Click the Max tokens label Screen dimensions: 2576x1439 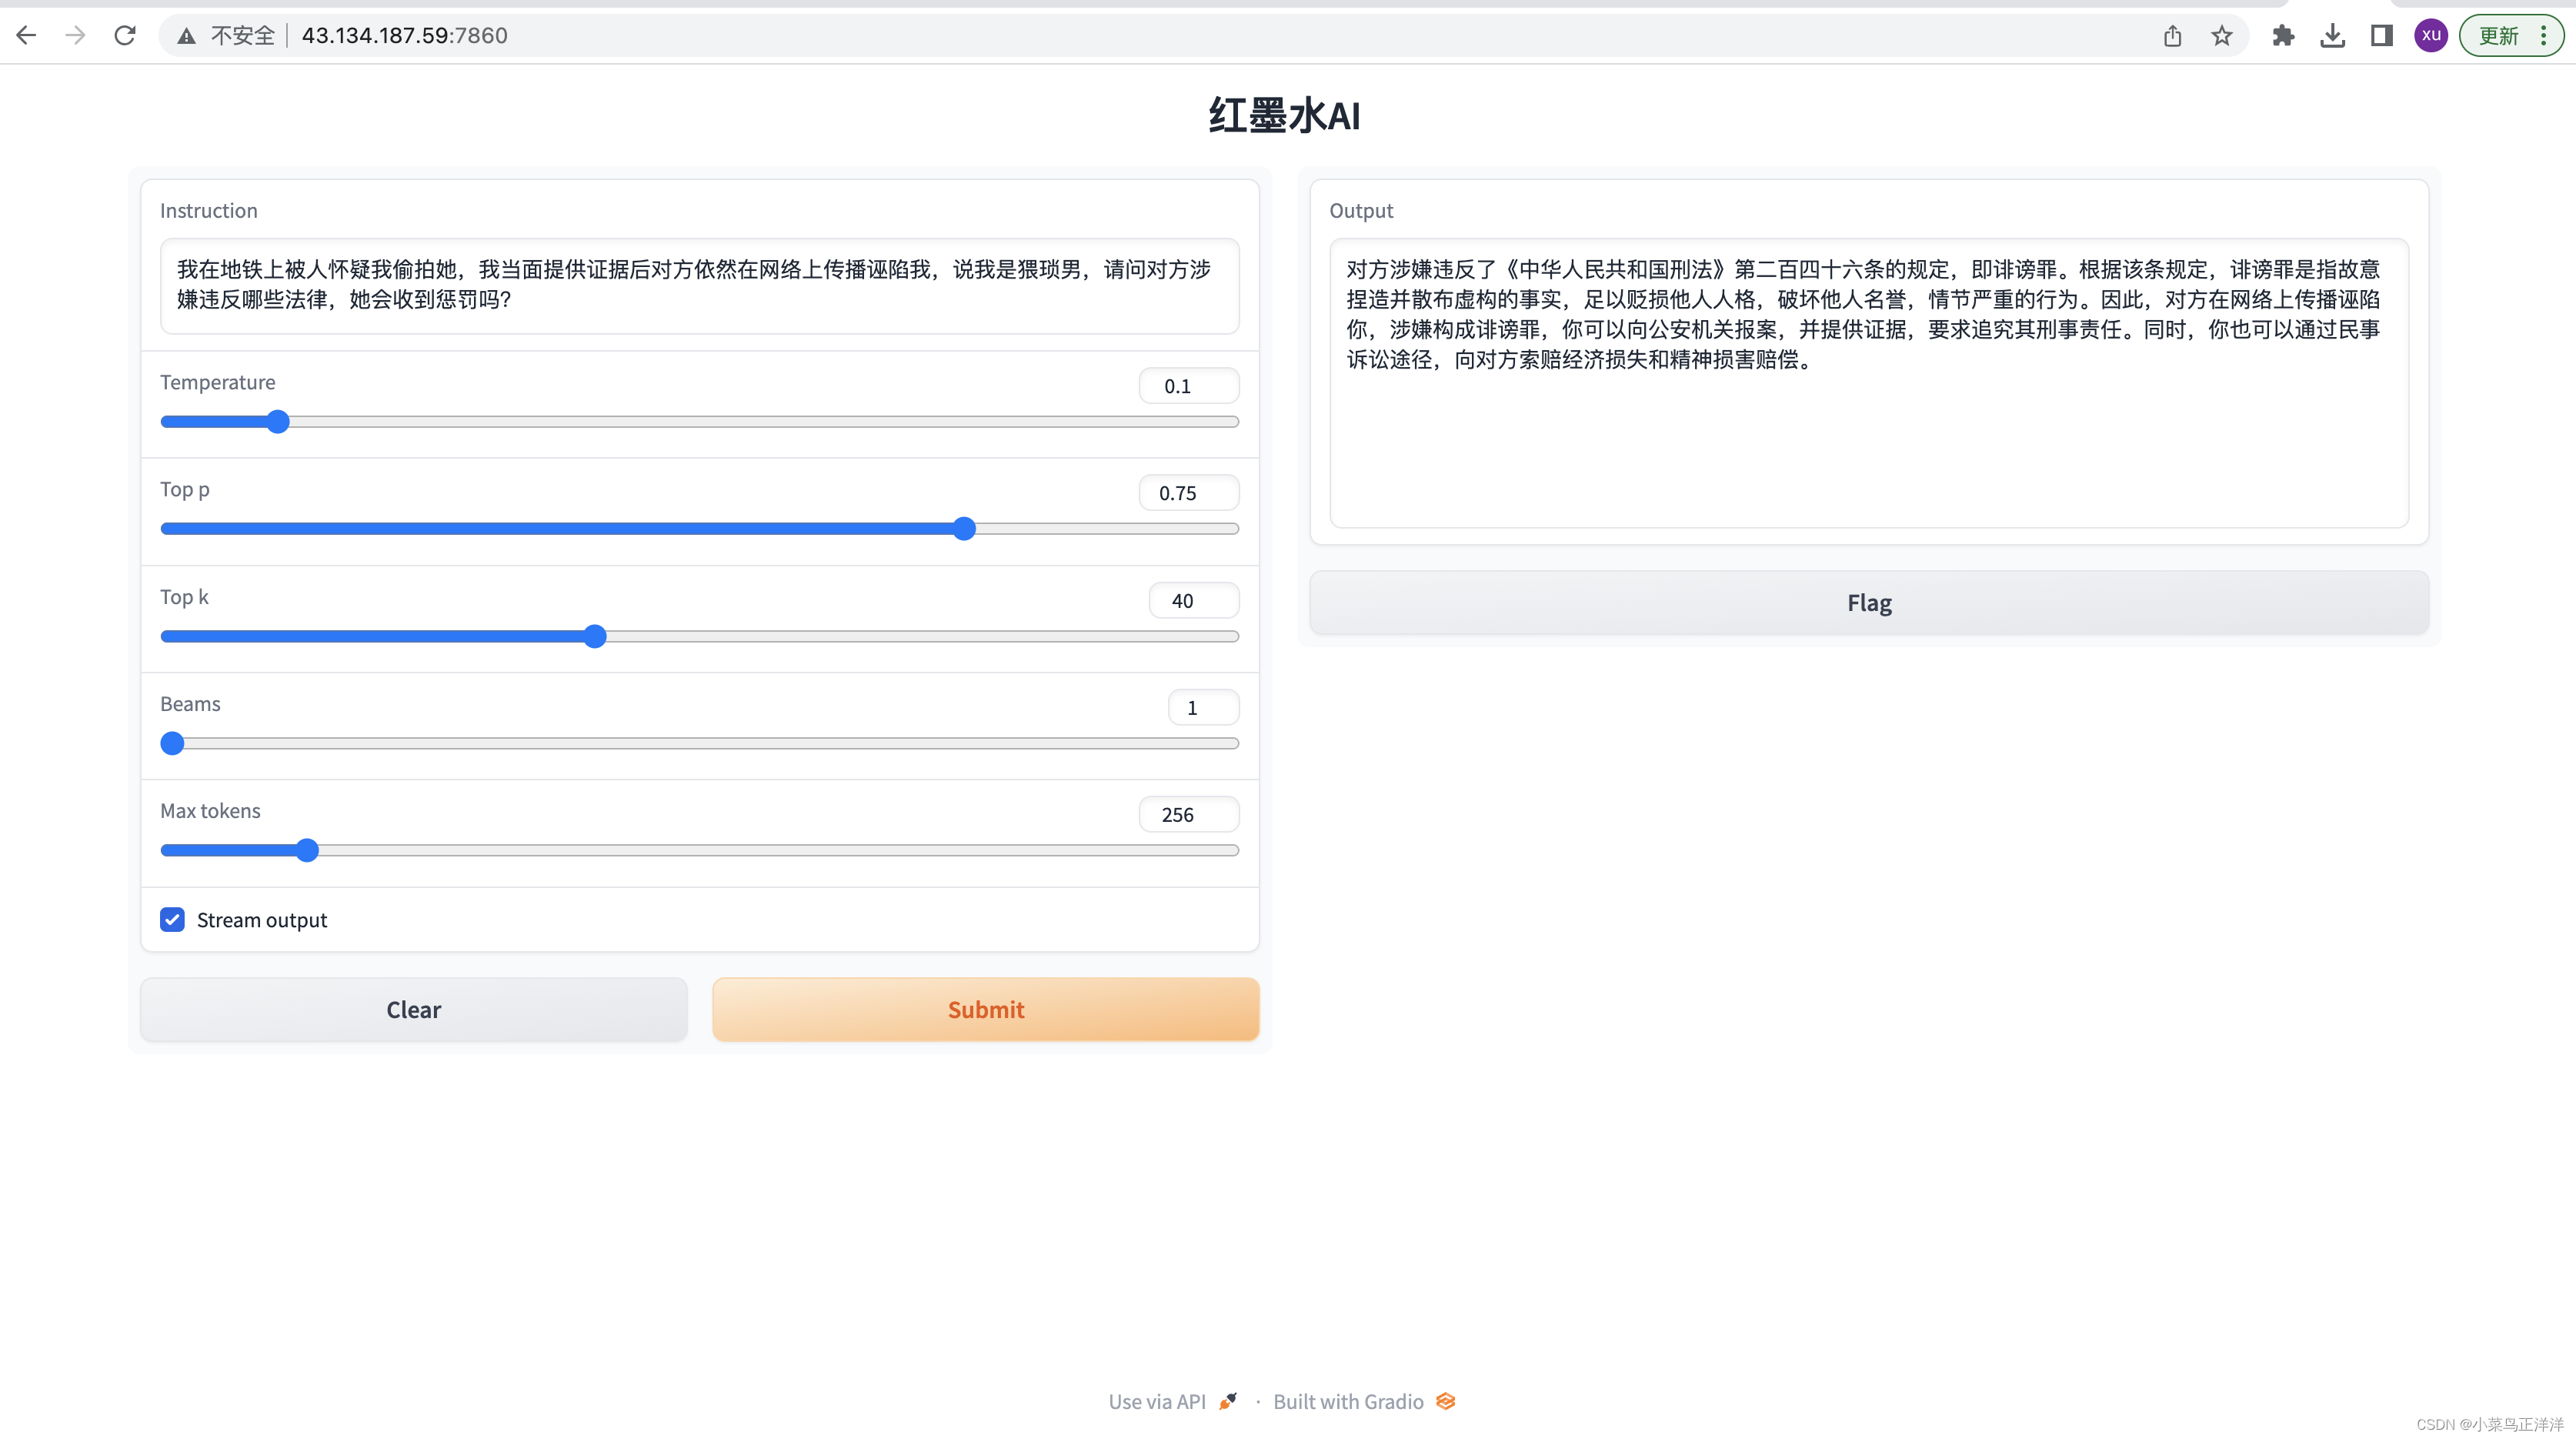point(210,812)
